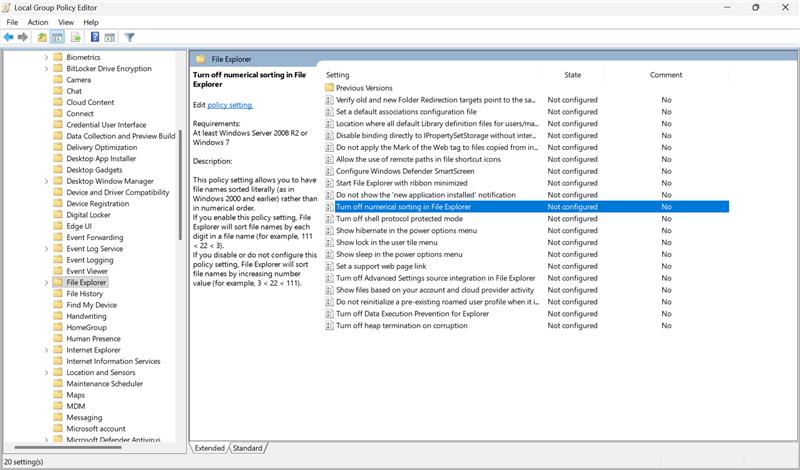Click the icon for Turn off heap termination on corruption
Viewport: 800px width, 470px height.
click(329, 326)
